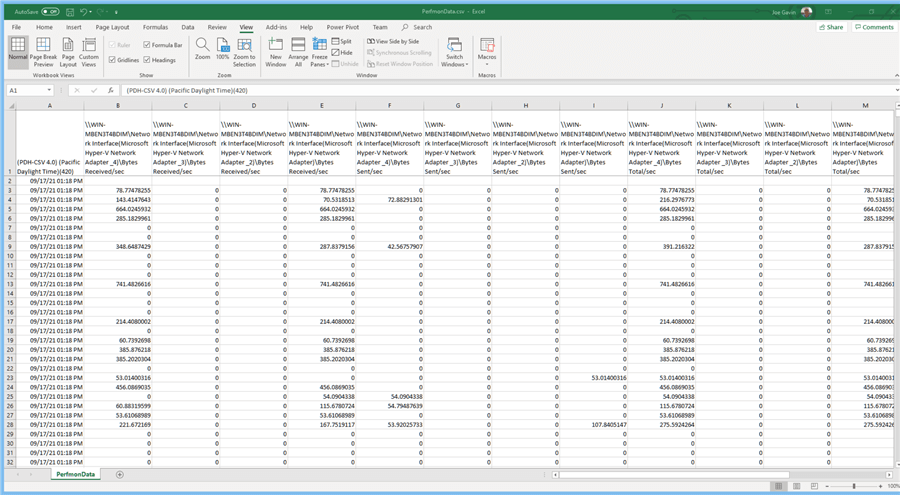
Task: Switch to the Power Pivot tab
Action: pyautogui.click(x=342, y=27)
